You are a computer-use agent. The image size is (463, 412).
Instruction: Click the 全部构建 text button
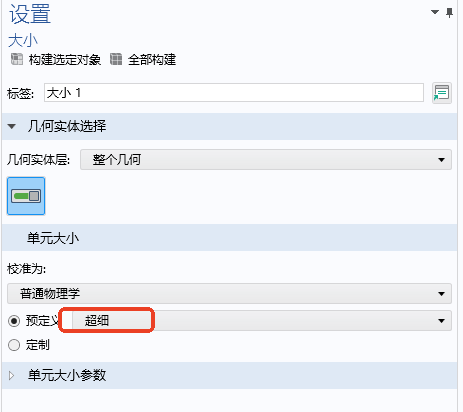pos(152,60)
